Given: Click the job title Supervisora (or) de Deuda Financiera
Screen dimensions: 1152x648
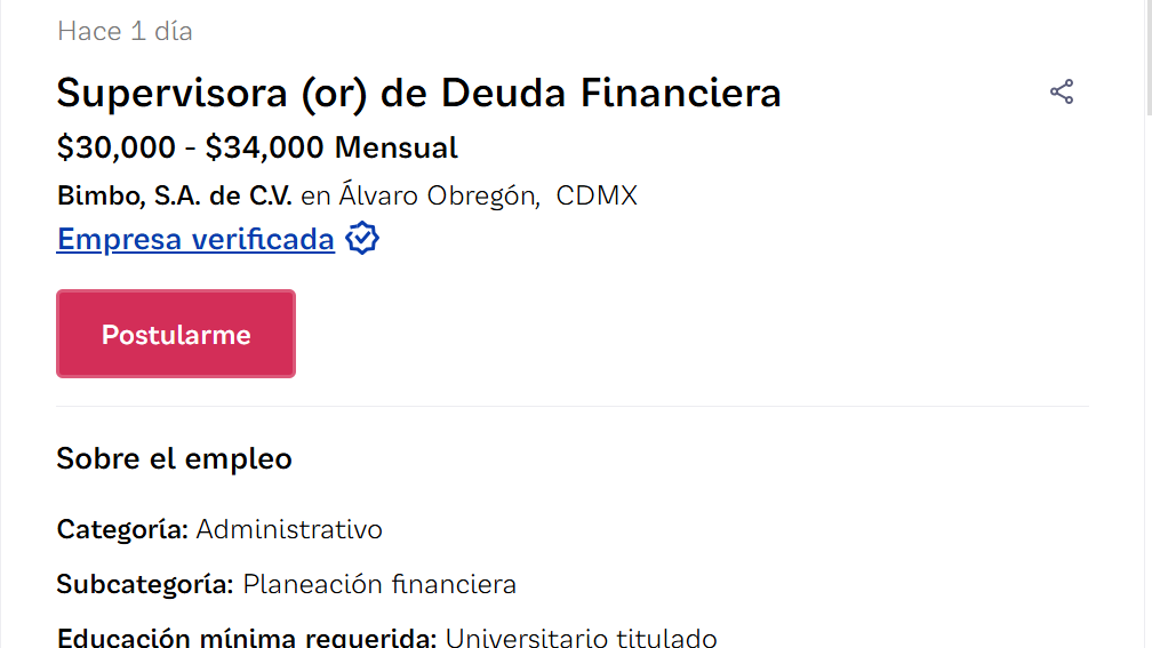Looking at the screenshot, I should pyautogui.click(x=419, y=92).
